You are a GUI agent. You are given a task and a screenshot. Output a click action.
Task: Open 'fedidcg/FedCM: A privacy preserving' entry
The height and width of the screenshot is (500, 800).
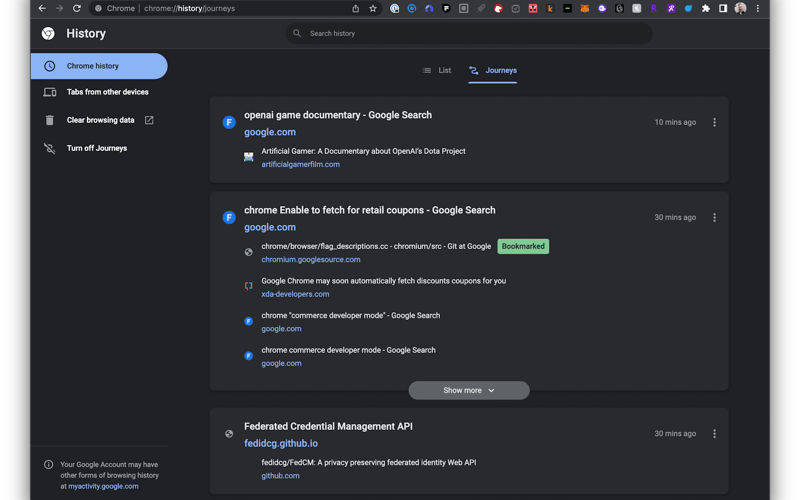pos(368,462)
